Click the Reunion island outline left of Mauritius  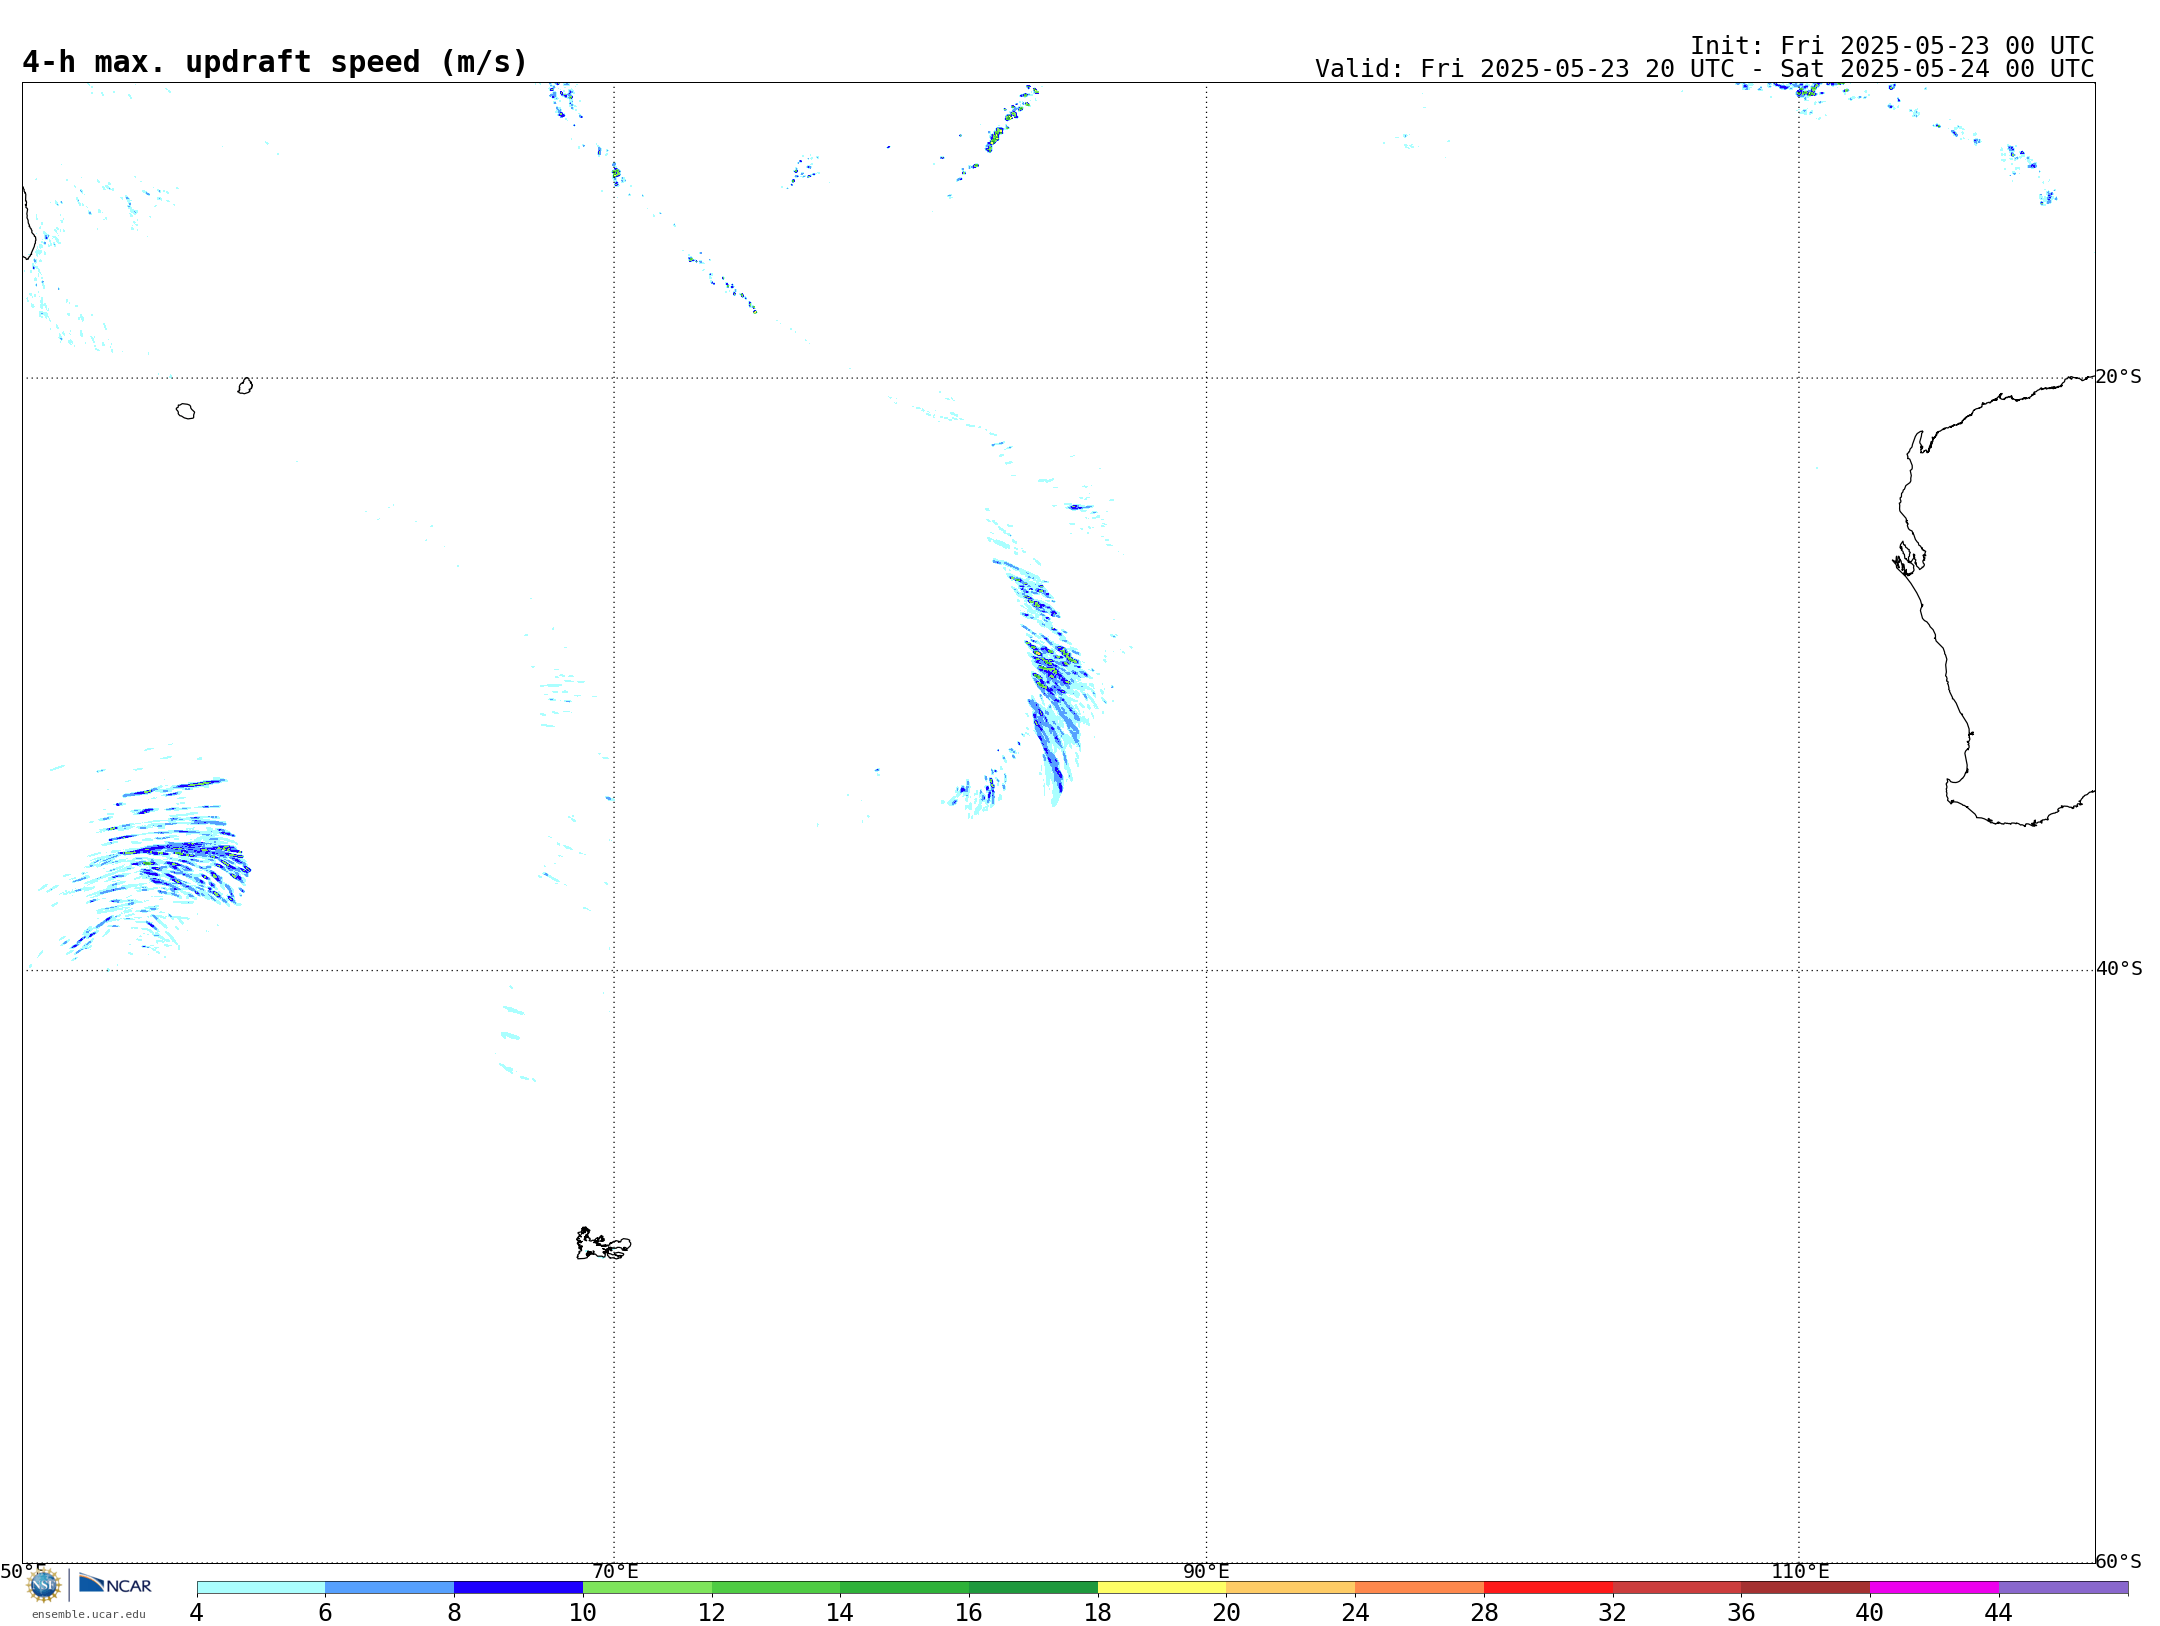[185, 411]
